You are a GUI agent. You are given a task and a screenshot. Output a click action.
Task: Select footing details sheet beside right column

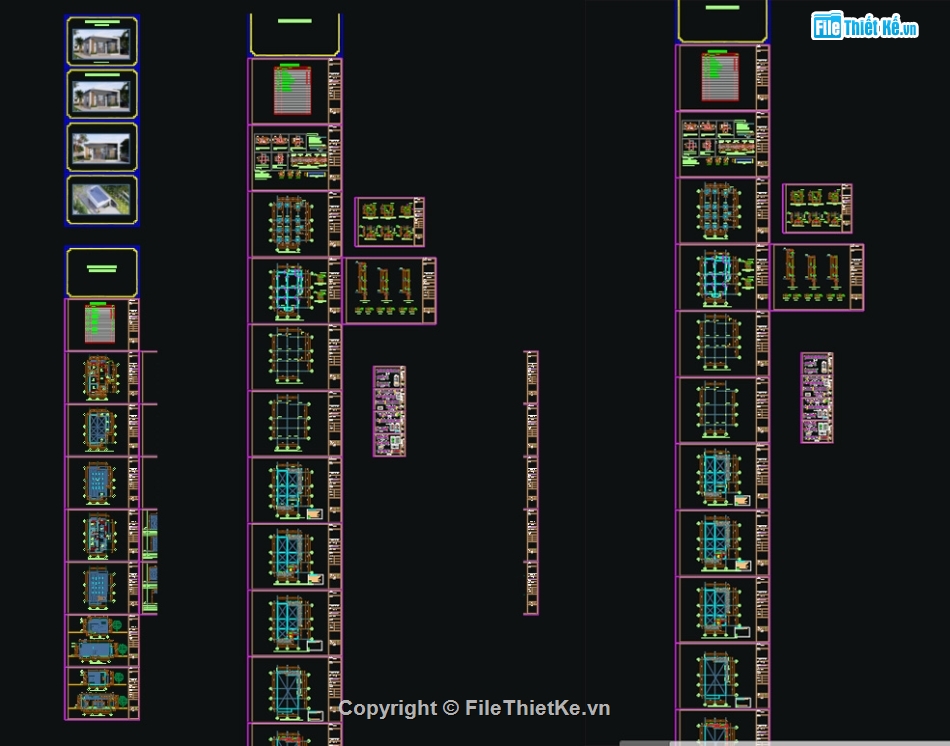click(817, 208)
